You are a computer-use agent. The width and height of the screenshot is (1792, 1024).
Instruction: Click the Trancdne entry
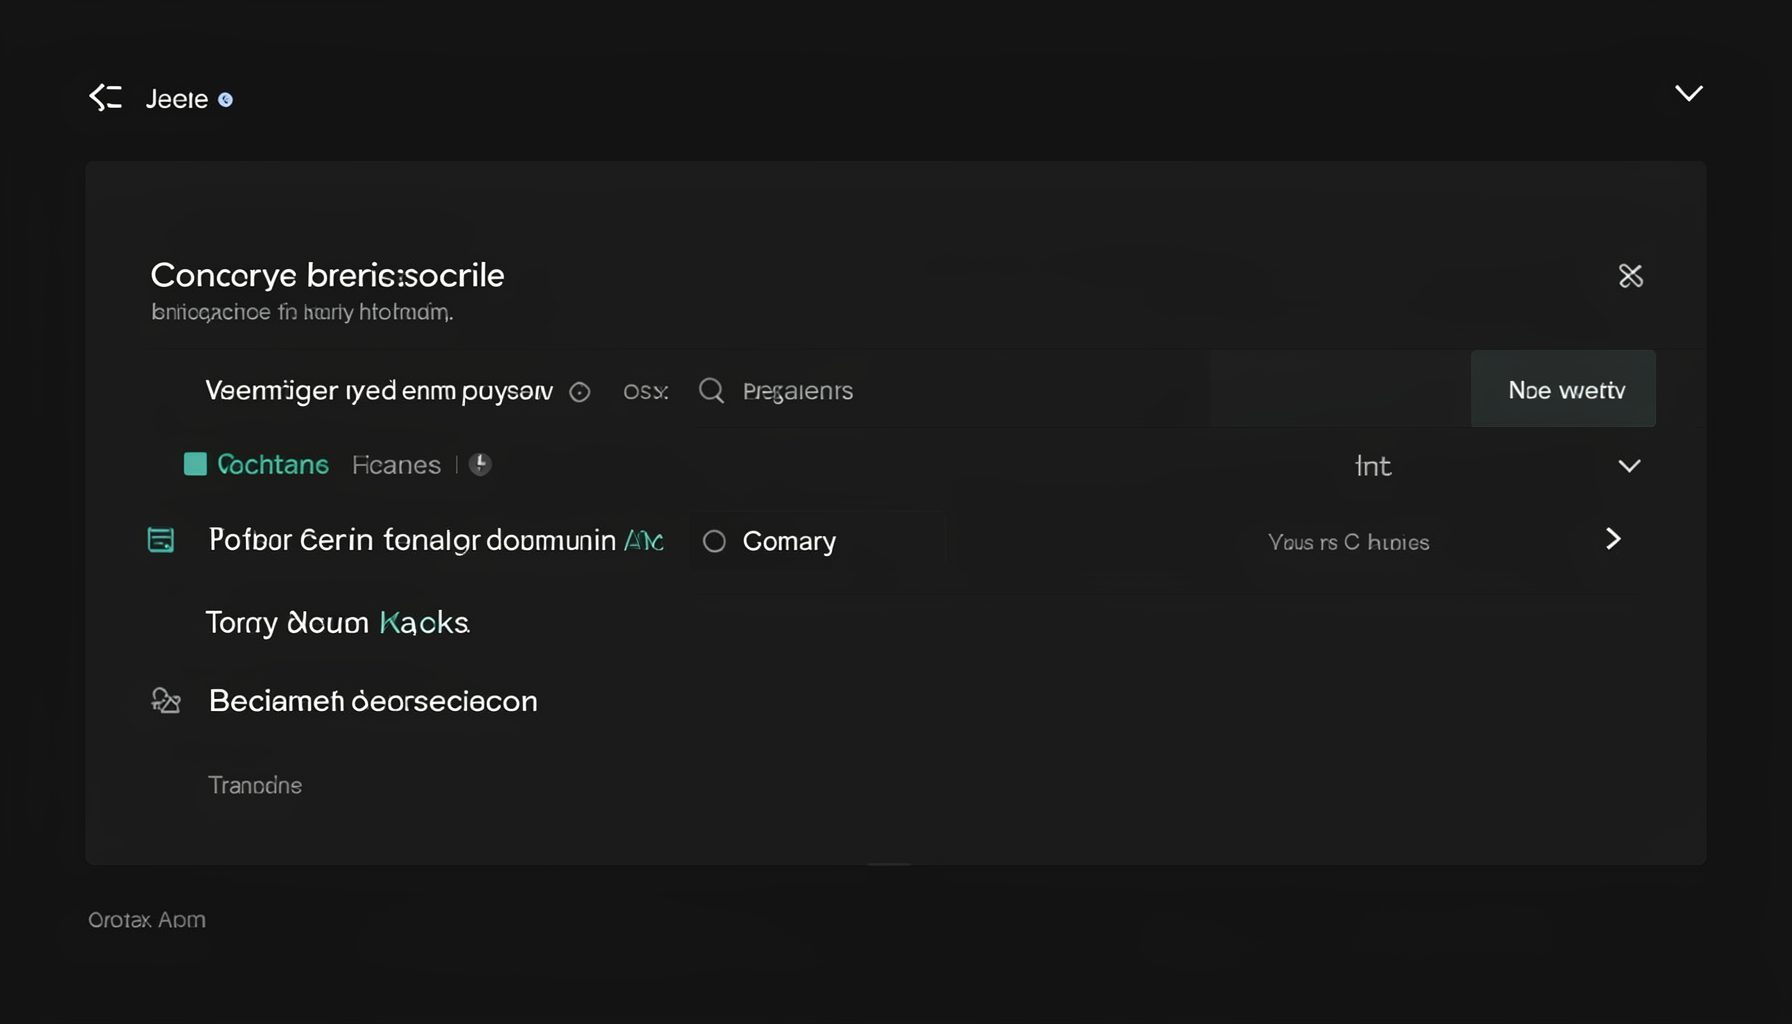pyautogui.click(x=255, y=785)
